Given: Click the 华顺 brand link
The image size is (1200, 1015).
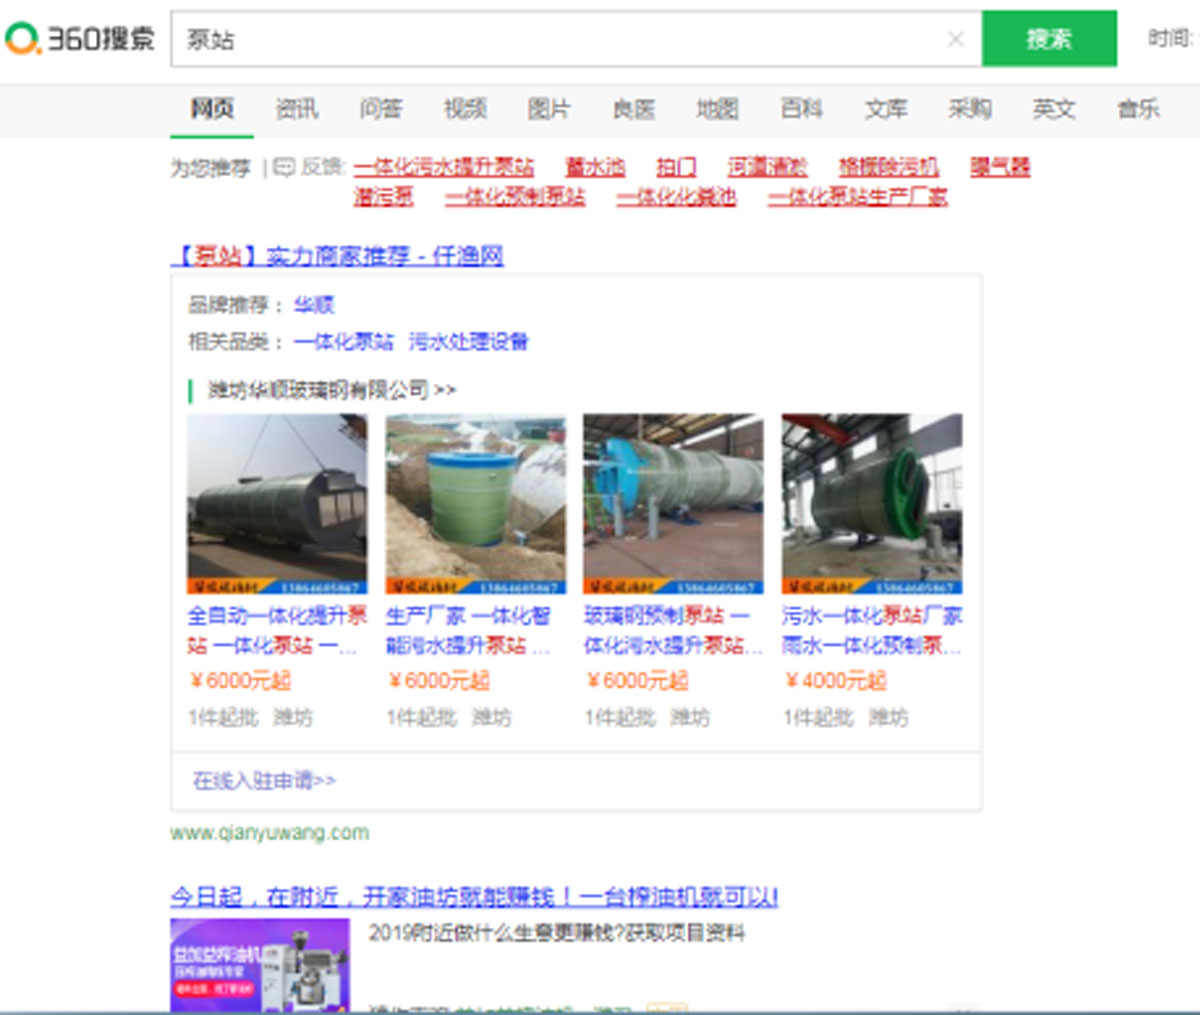Looking at the screenshot, I should point(313,305).
